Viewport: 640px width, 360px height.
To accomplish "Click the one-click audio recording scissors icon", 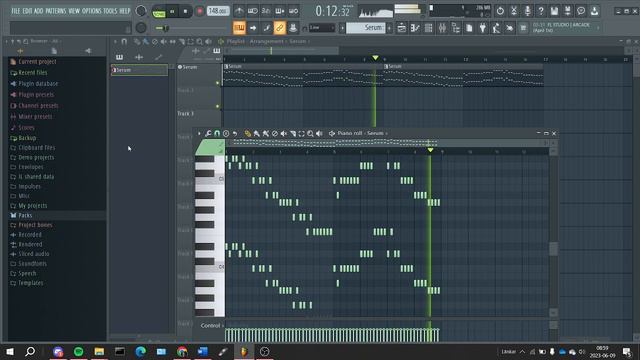I will pos(514,11).
